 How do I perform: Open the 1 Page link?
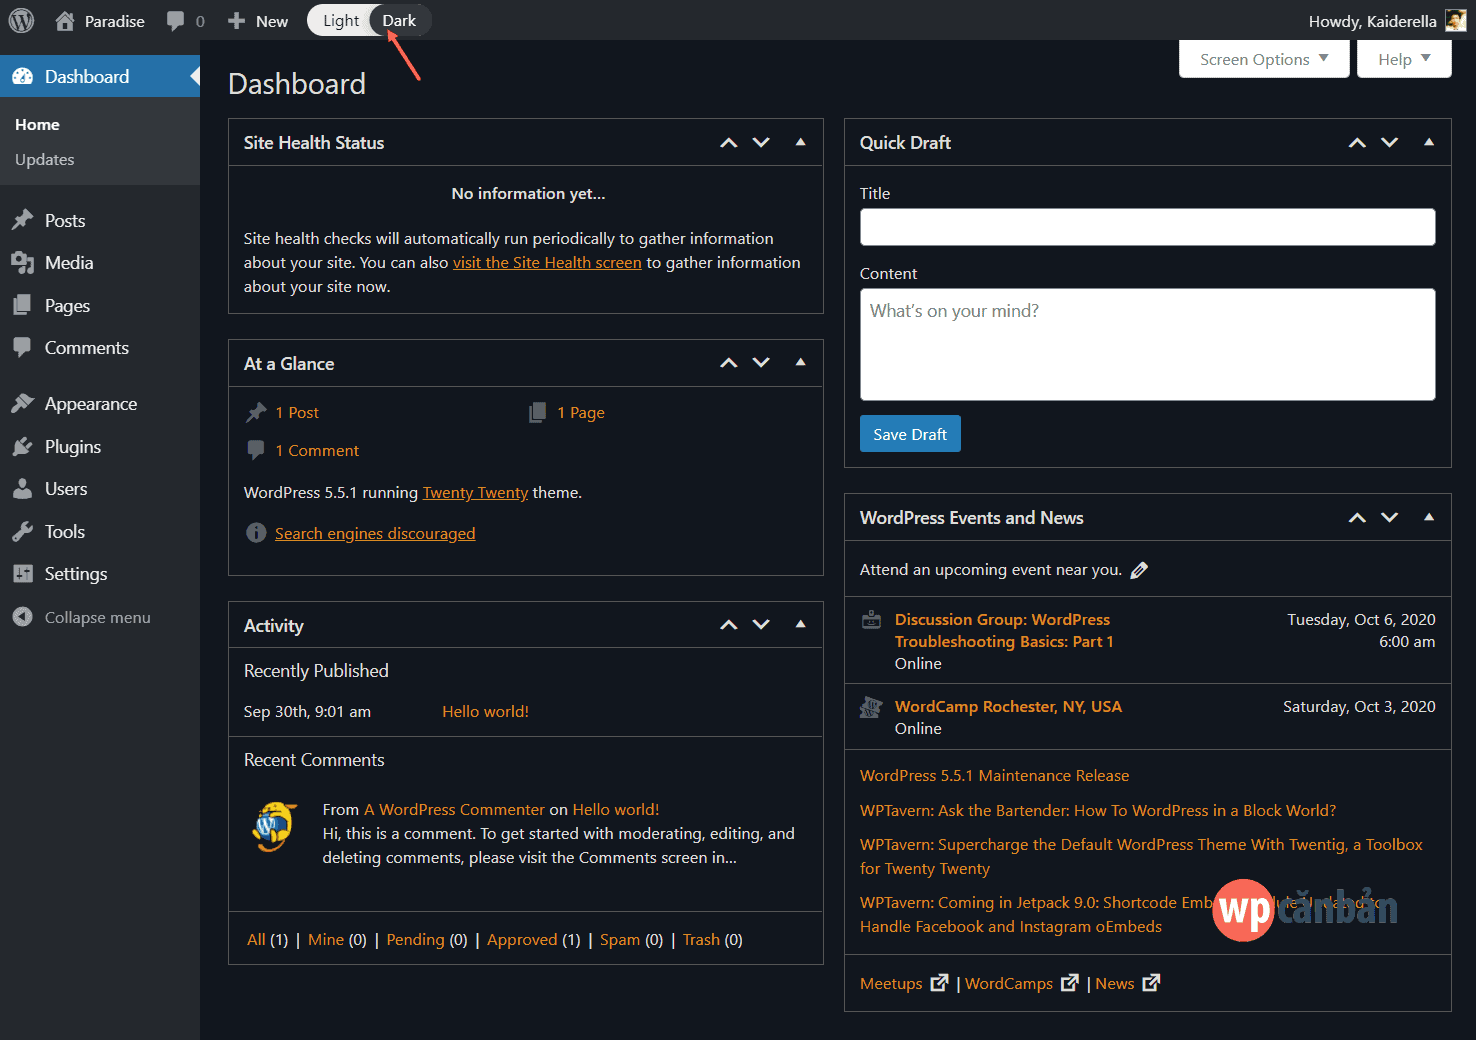(581, 413)
